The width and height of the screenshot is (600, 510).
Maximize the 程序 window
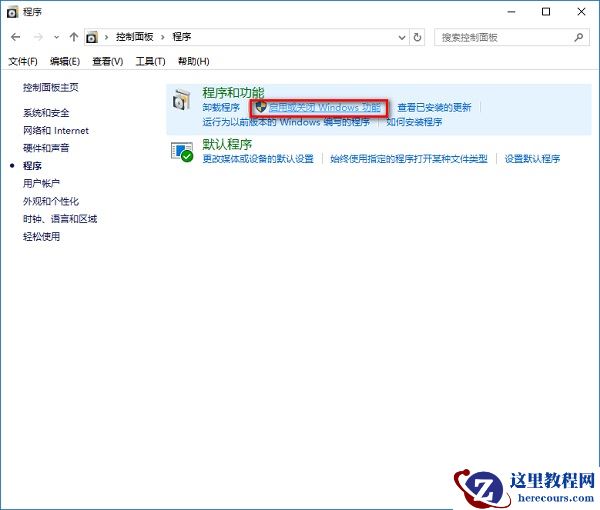click(x=546, y=12)
